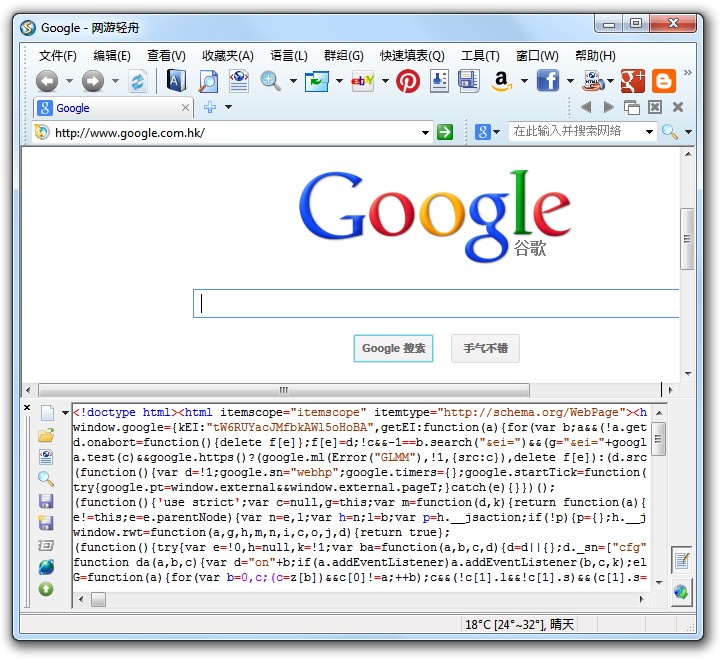The width and height of the screenshot is (728, 660).
Task: Open the Facebook dropdown arrow
Action: [x=570, y=81]
